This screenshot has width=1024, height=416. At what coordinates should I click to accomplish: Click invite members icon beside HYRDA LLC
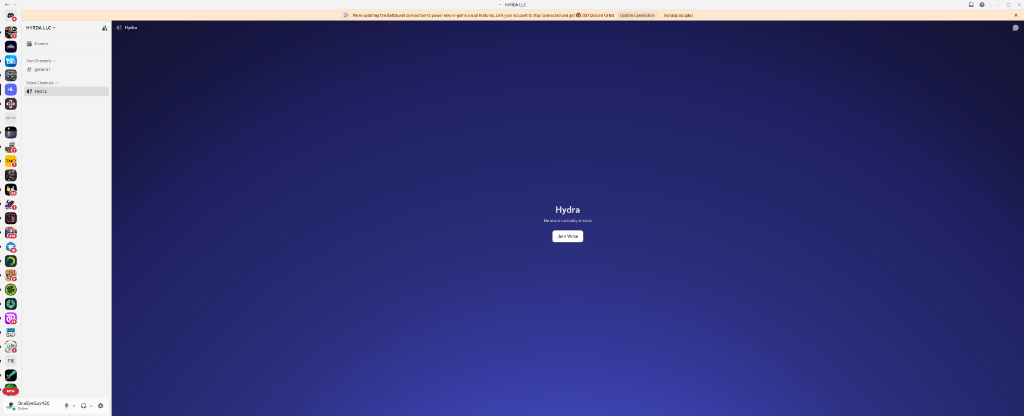104,28
